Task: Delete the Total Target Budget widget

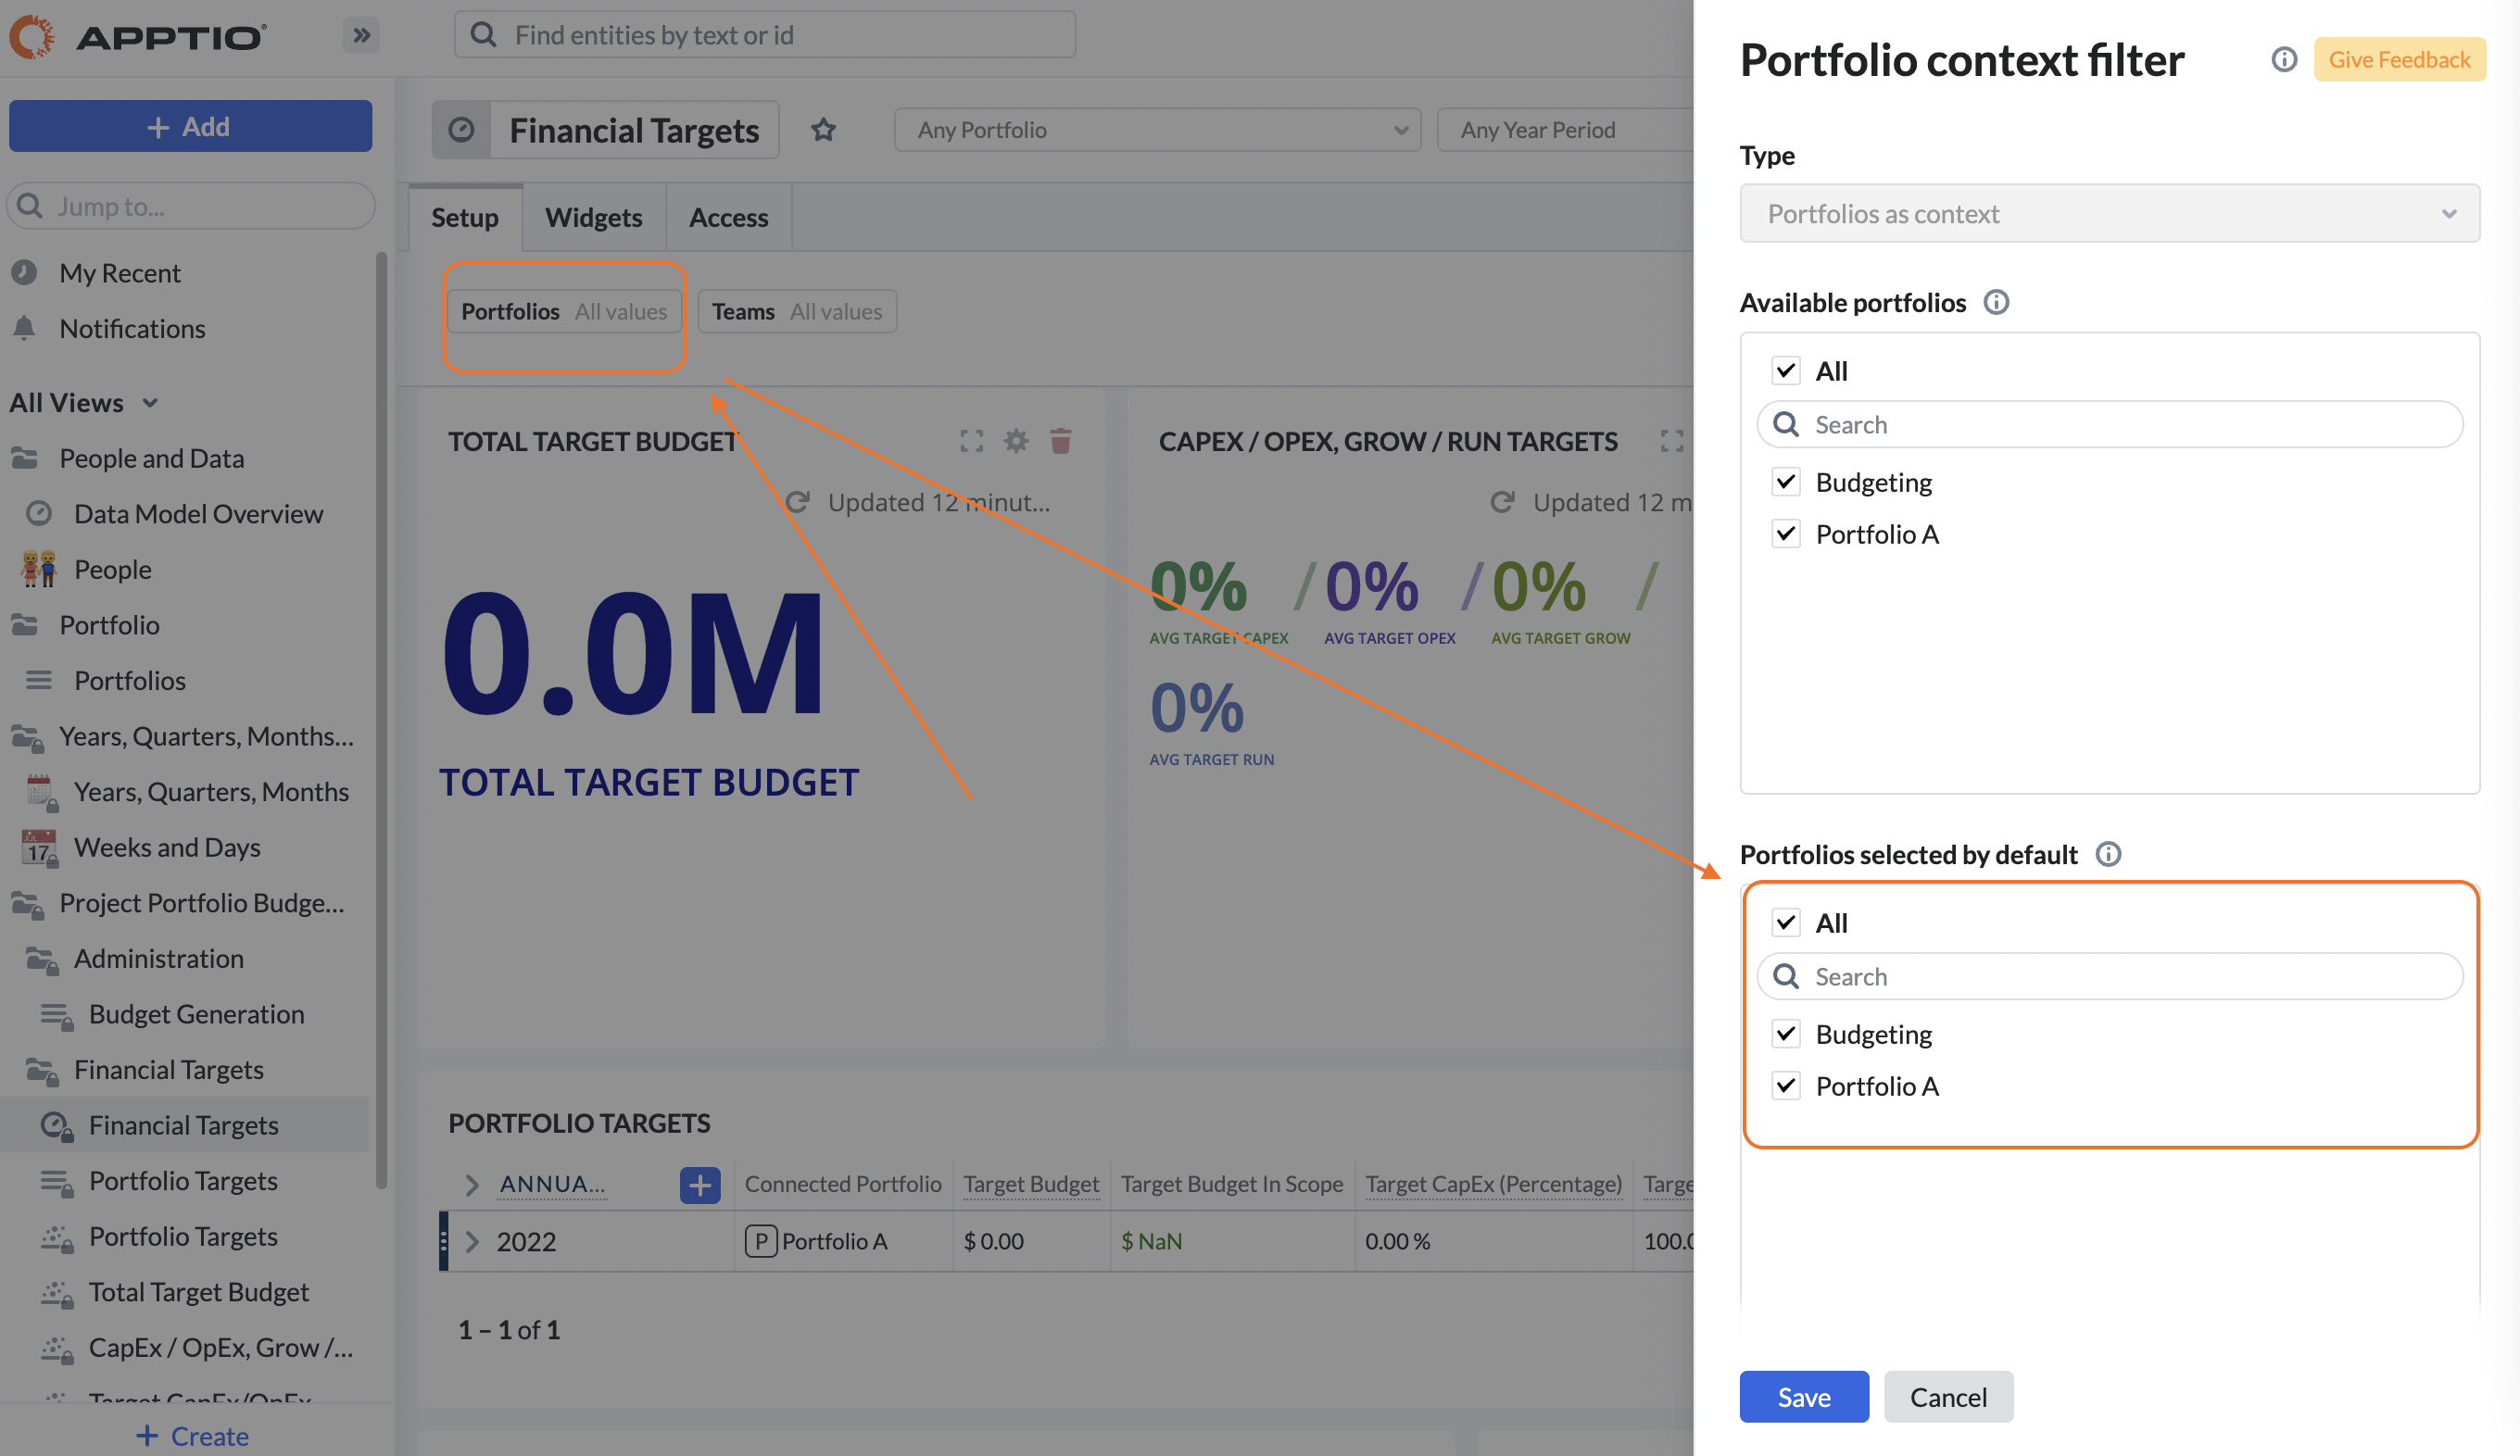Action: tap(1061, 440)
